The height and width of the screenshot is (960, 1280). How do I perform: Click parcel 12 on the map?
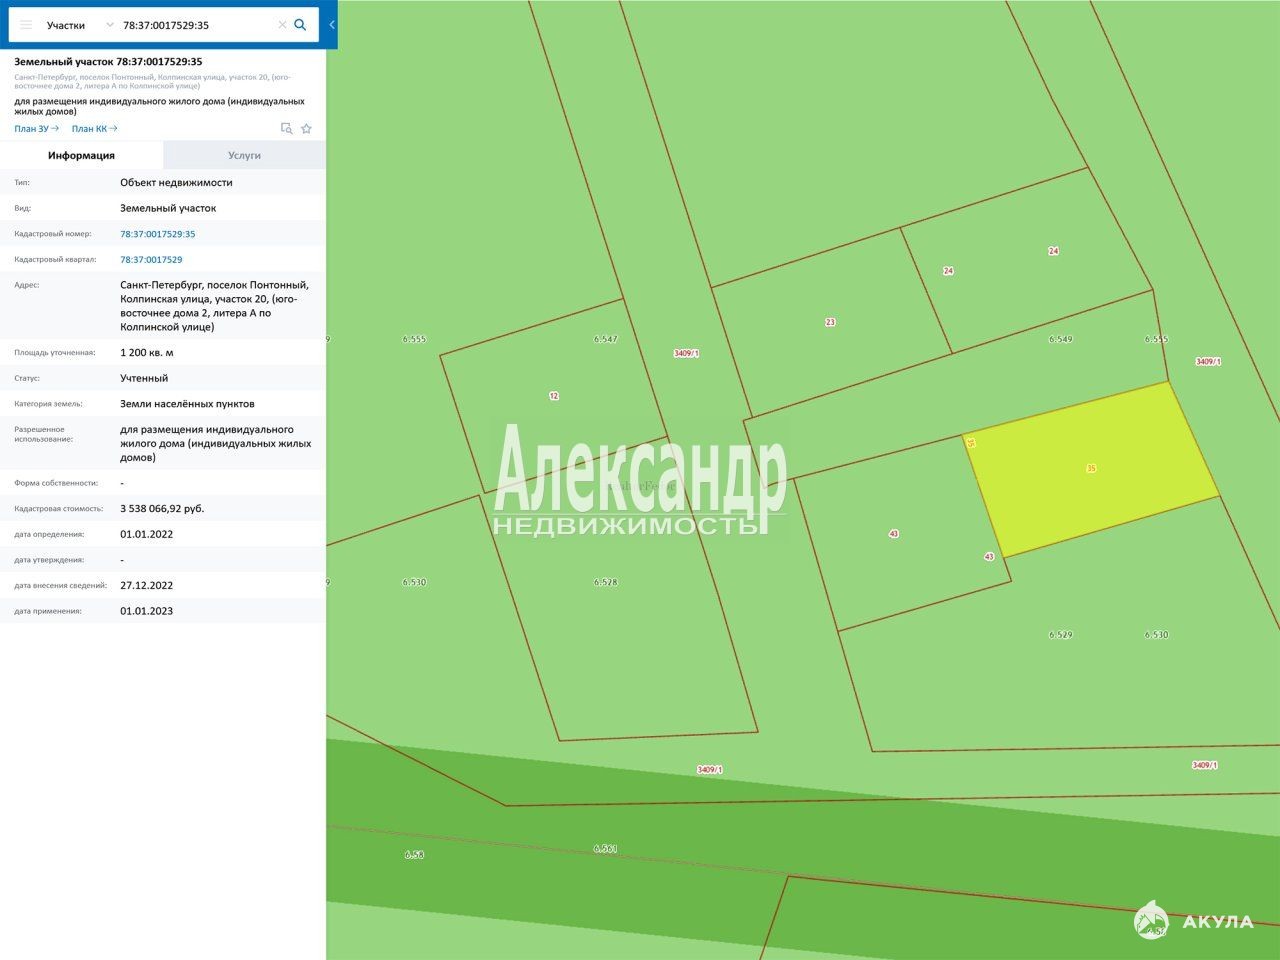(x=553, y=396)
